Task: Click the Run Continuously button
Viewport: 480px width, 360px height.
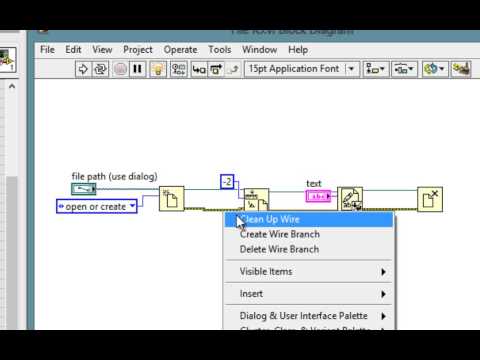Action: tap(100, 69)
